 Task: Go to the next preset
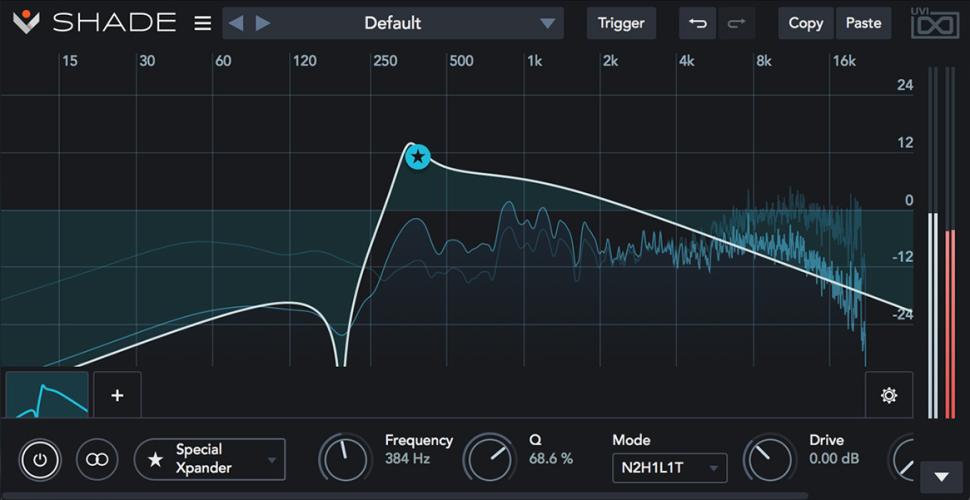coord(263,24)
